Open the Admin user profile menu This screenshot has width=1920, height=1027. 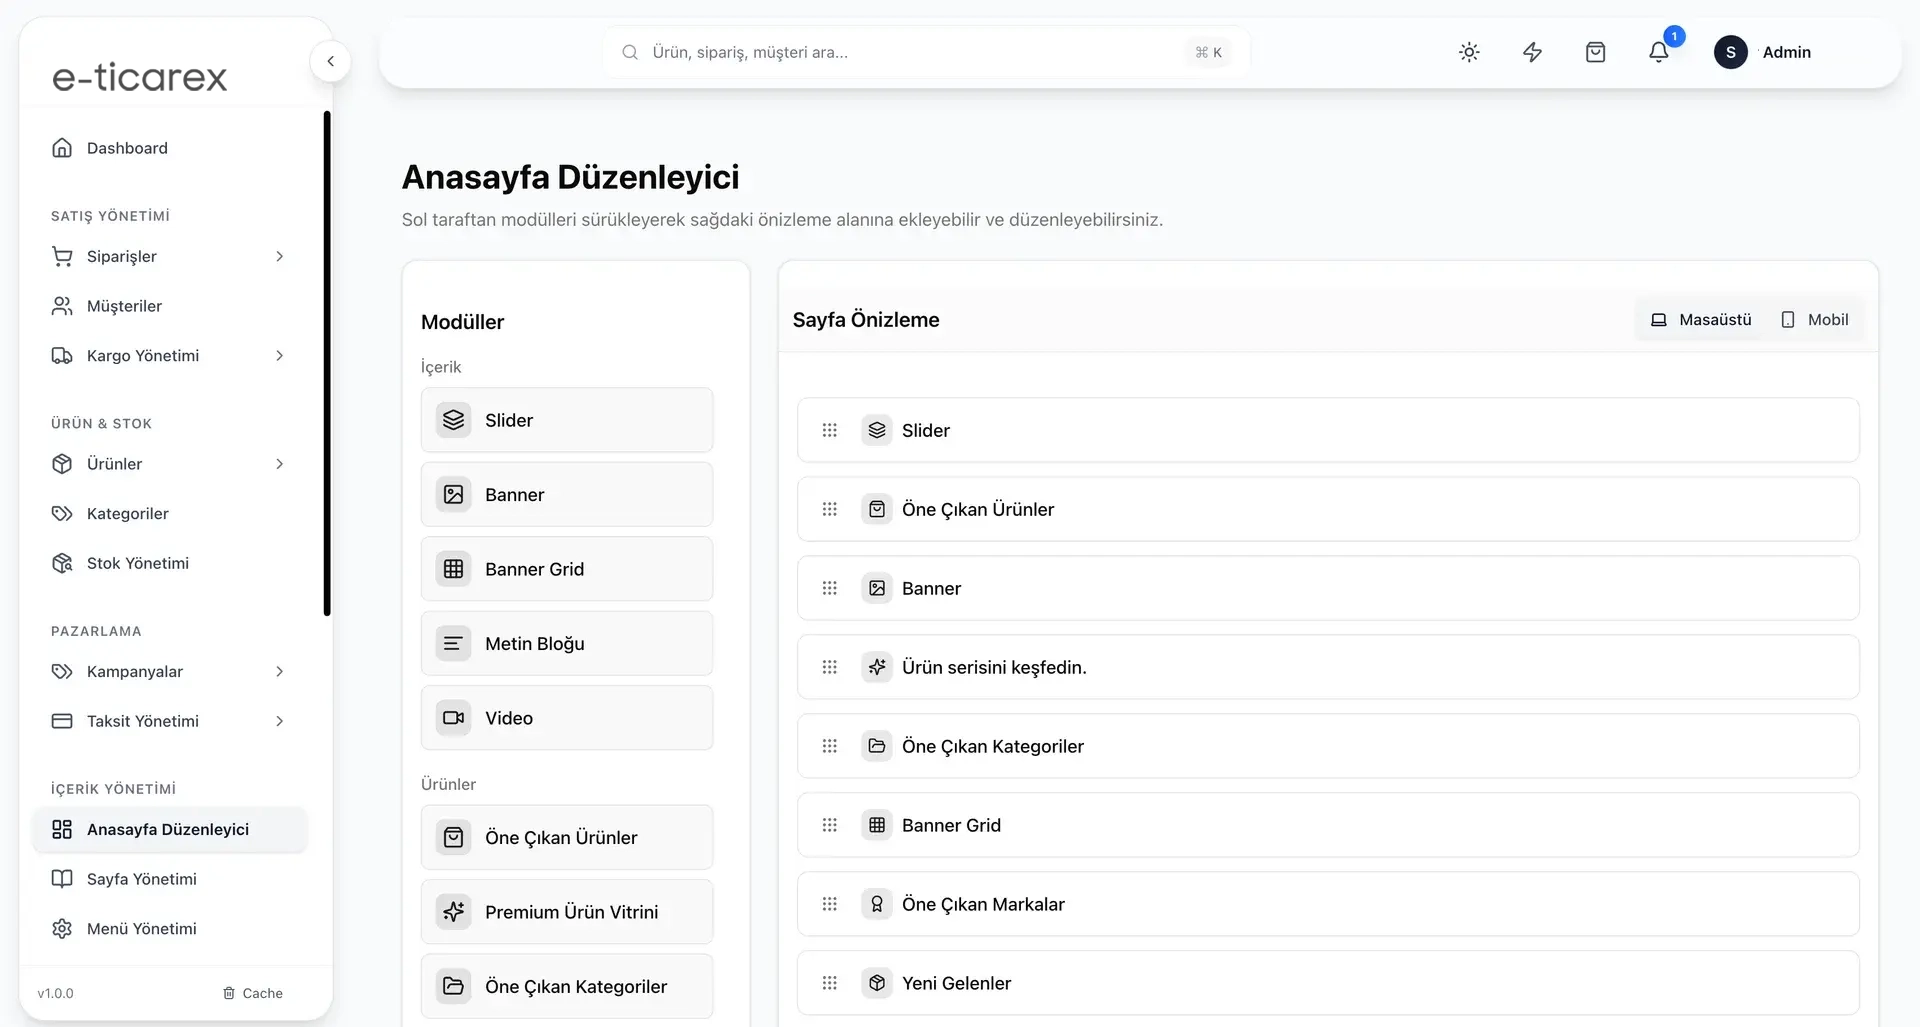[1764, 52]
